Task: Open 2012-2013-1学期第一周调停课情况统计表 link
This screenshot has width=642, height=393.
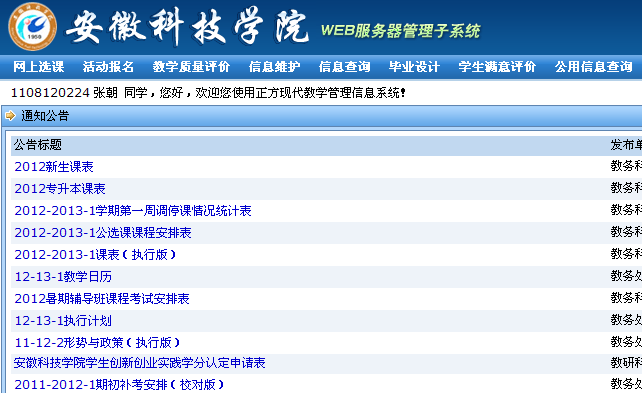Action: (x=133, y=211)
